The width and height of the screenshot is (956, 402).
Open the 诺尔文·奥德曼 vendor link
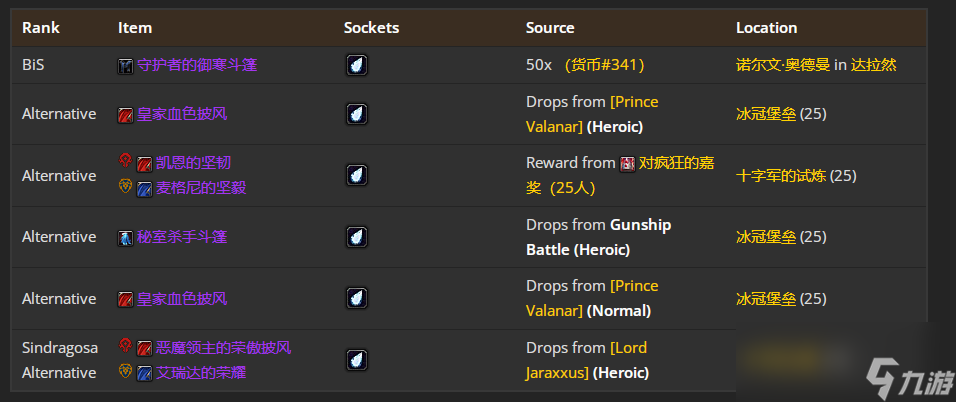[783, 65]
